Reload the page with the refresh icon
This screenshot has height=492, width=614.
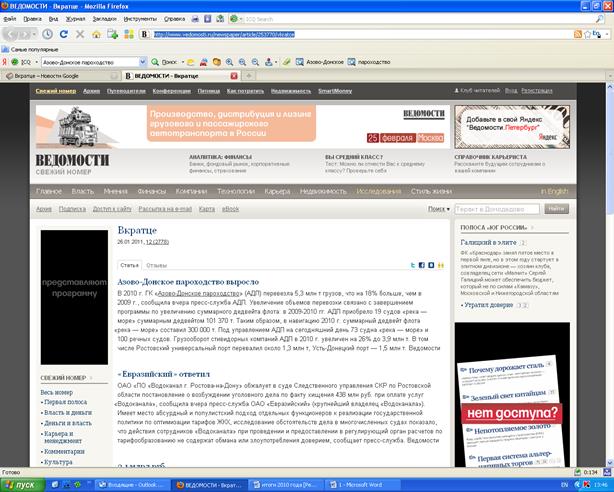click(64, 34)
